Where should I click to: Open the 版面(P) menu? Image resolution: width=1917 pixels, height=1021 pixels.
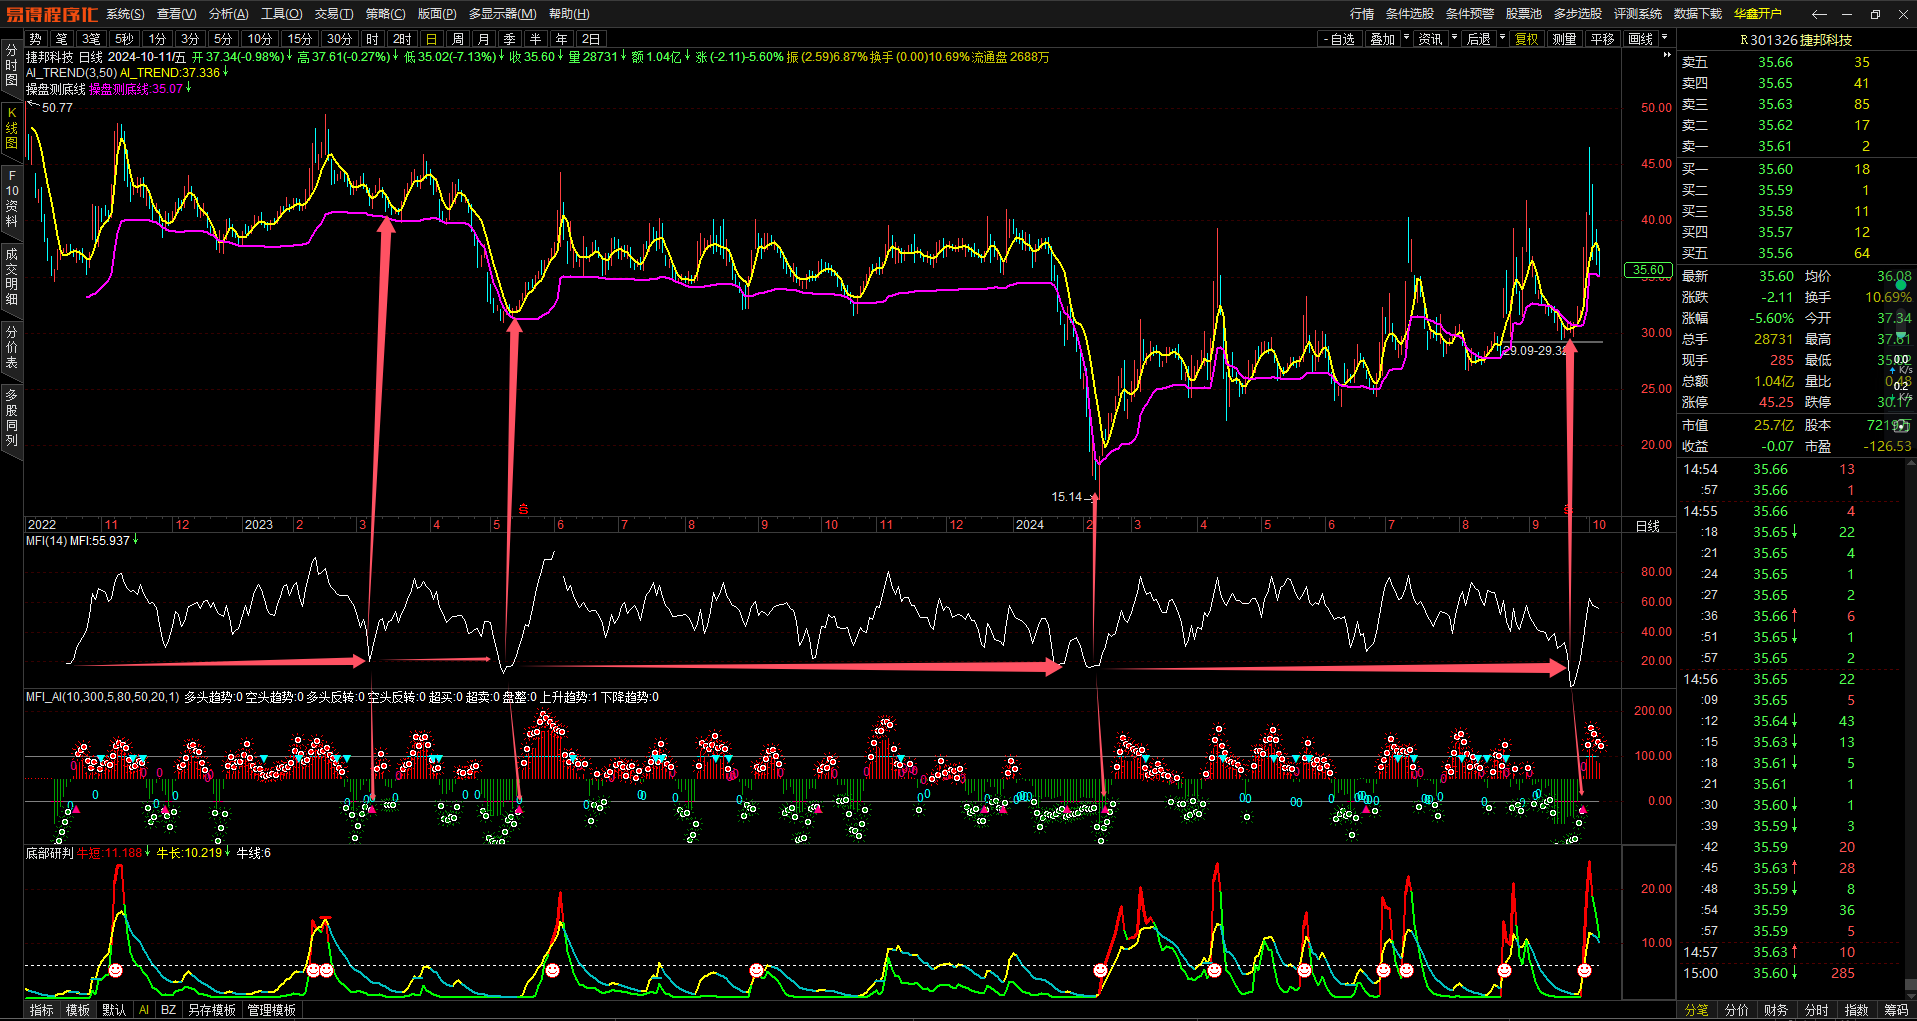pos(437,14)
